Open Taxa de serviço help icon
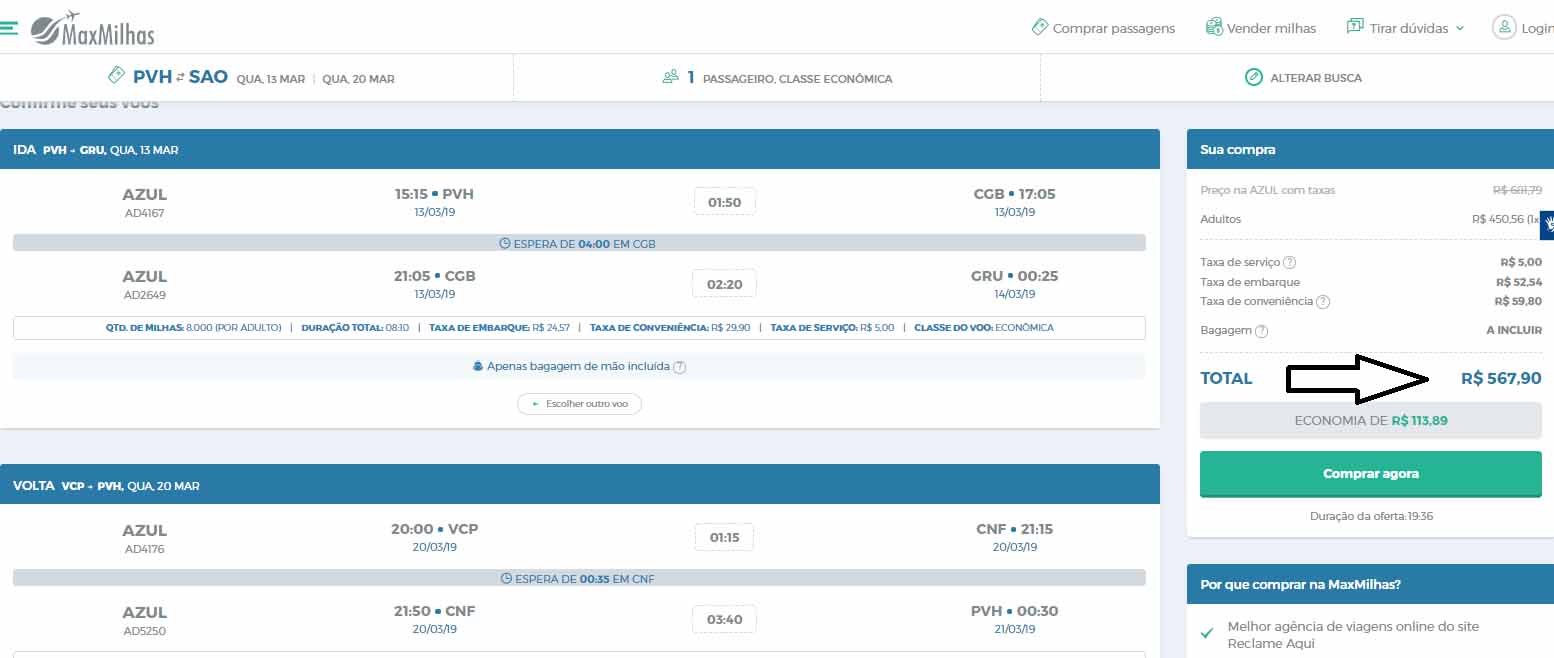The width and height of the screenshot is (1554, 658). coord(1290,263)
